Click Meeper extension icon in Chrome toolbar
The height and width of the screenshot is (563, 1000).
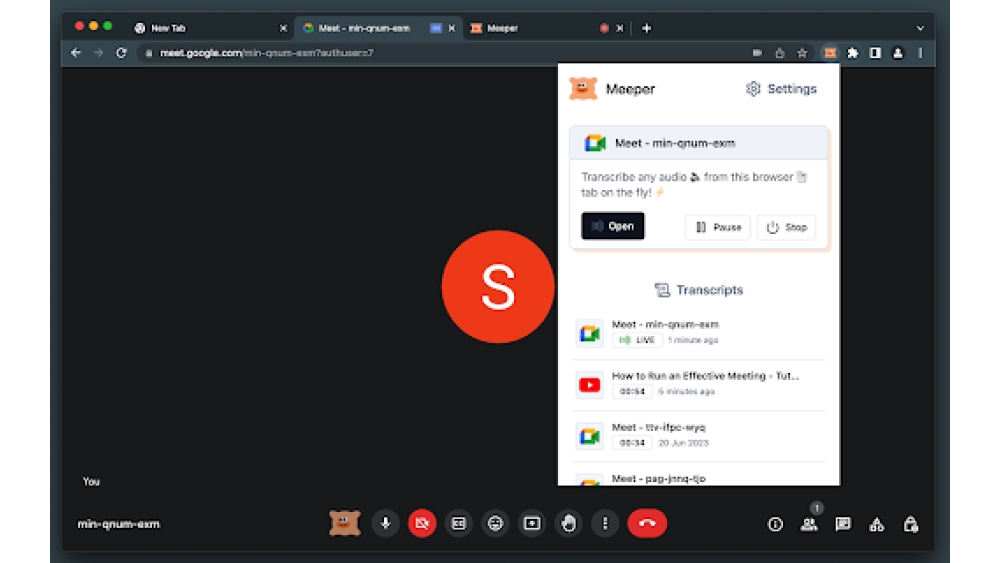click(830, 53)
